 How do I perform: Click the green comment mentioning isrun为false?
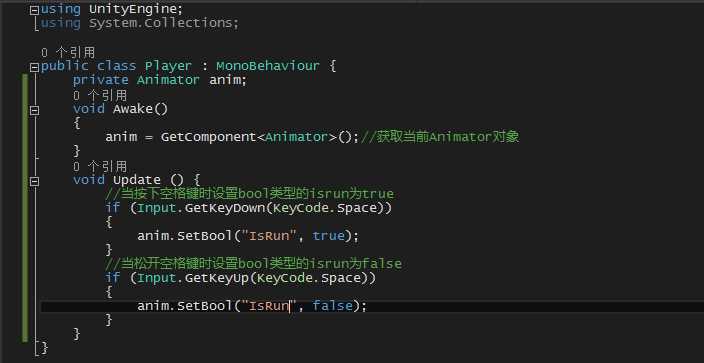(253, 264)
